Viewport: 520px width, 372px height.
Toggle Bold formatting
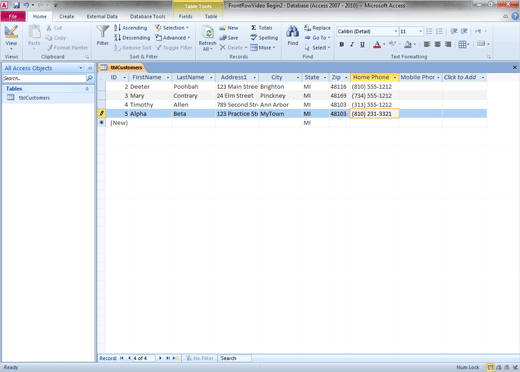click(342, 44)
